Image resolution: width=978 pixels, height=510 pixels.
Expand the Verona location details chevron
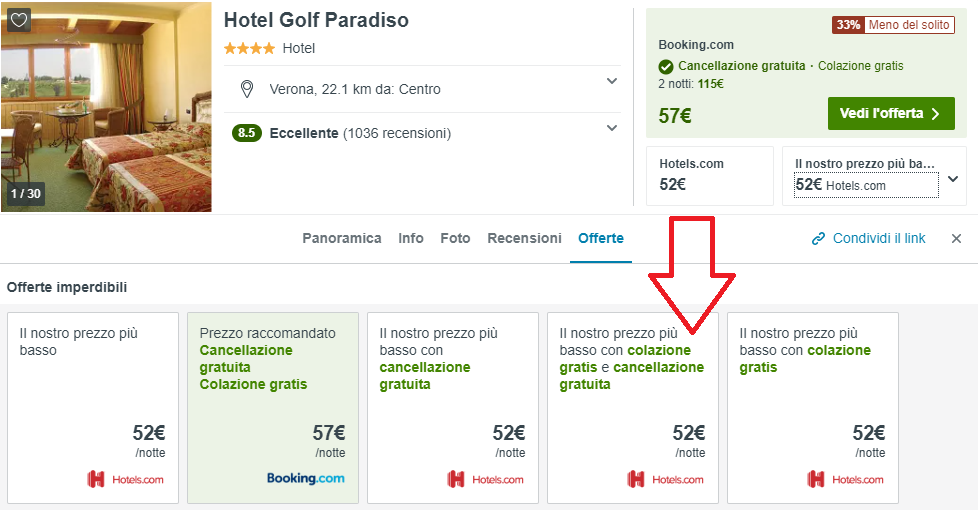tap(612, 81)
